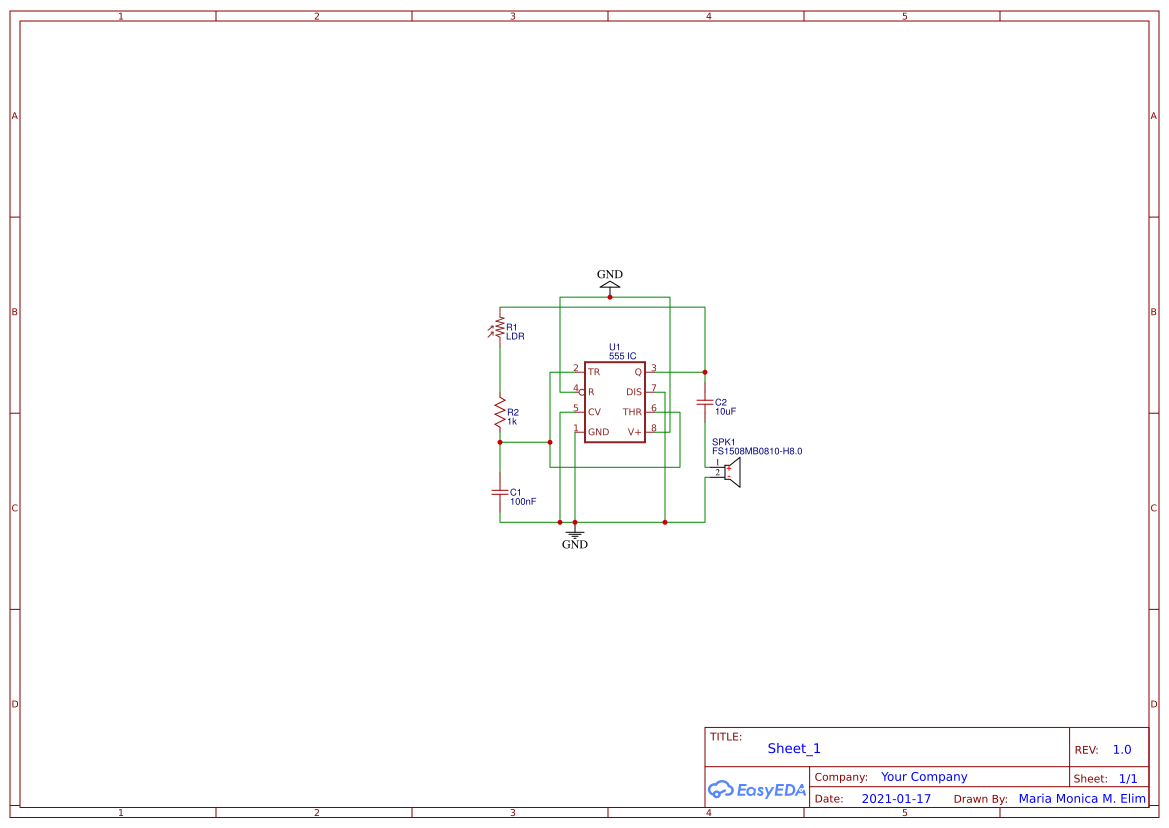Viewport: 1169px width, 828px height.
Task: Select the 'Maria Monica M. Elim' drawn-by text
Action: tap(1082, 798)
